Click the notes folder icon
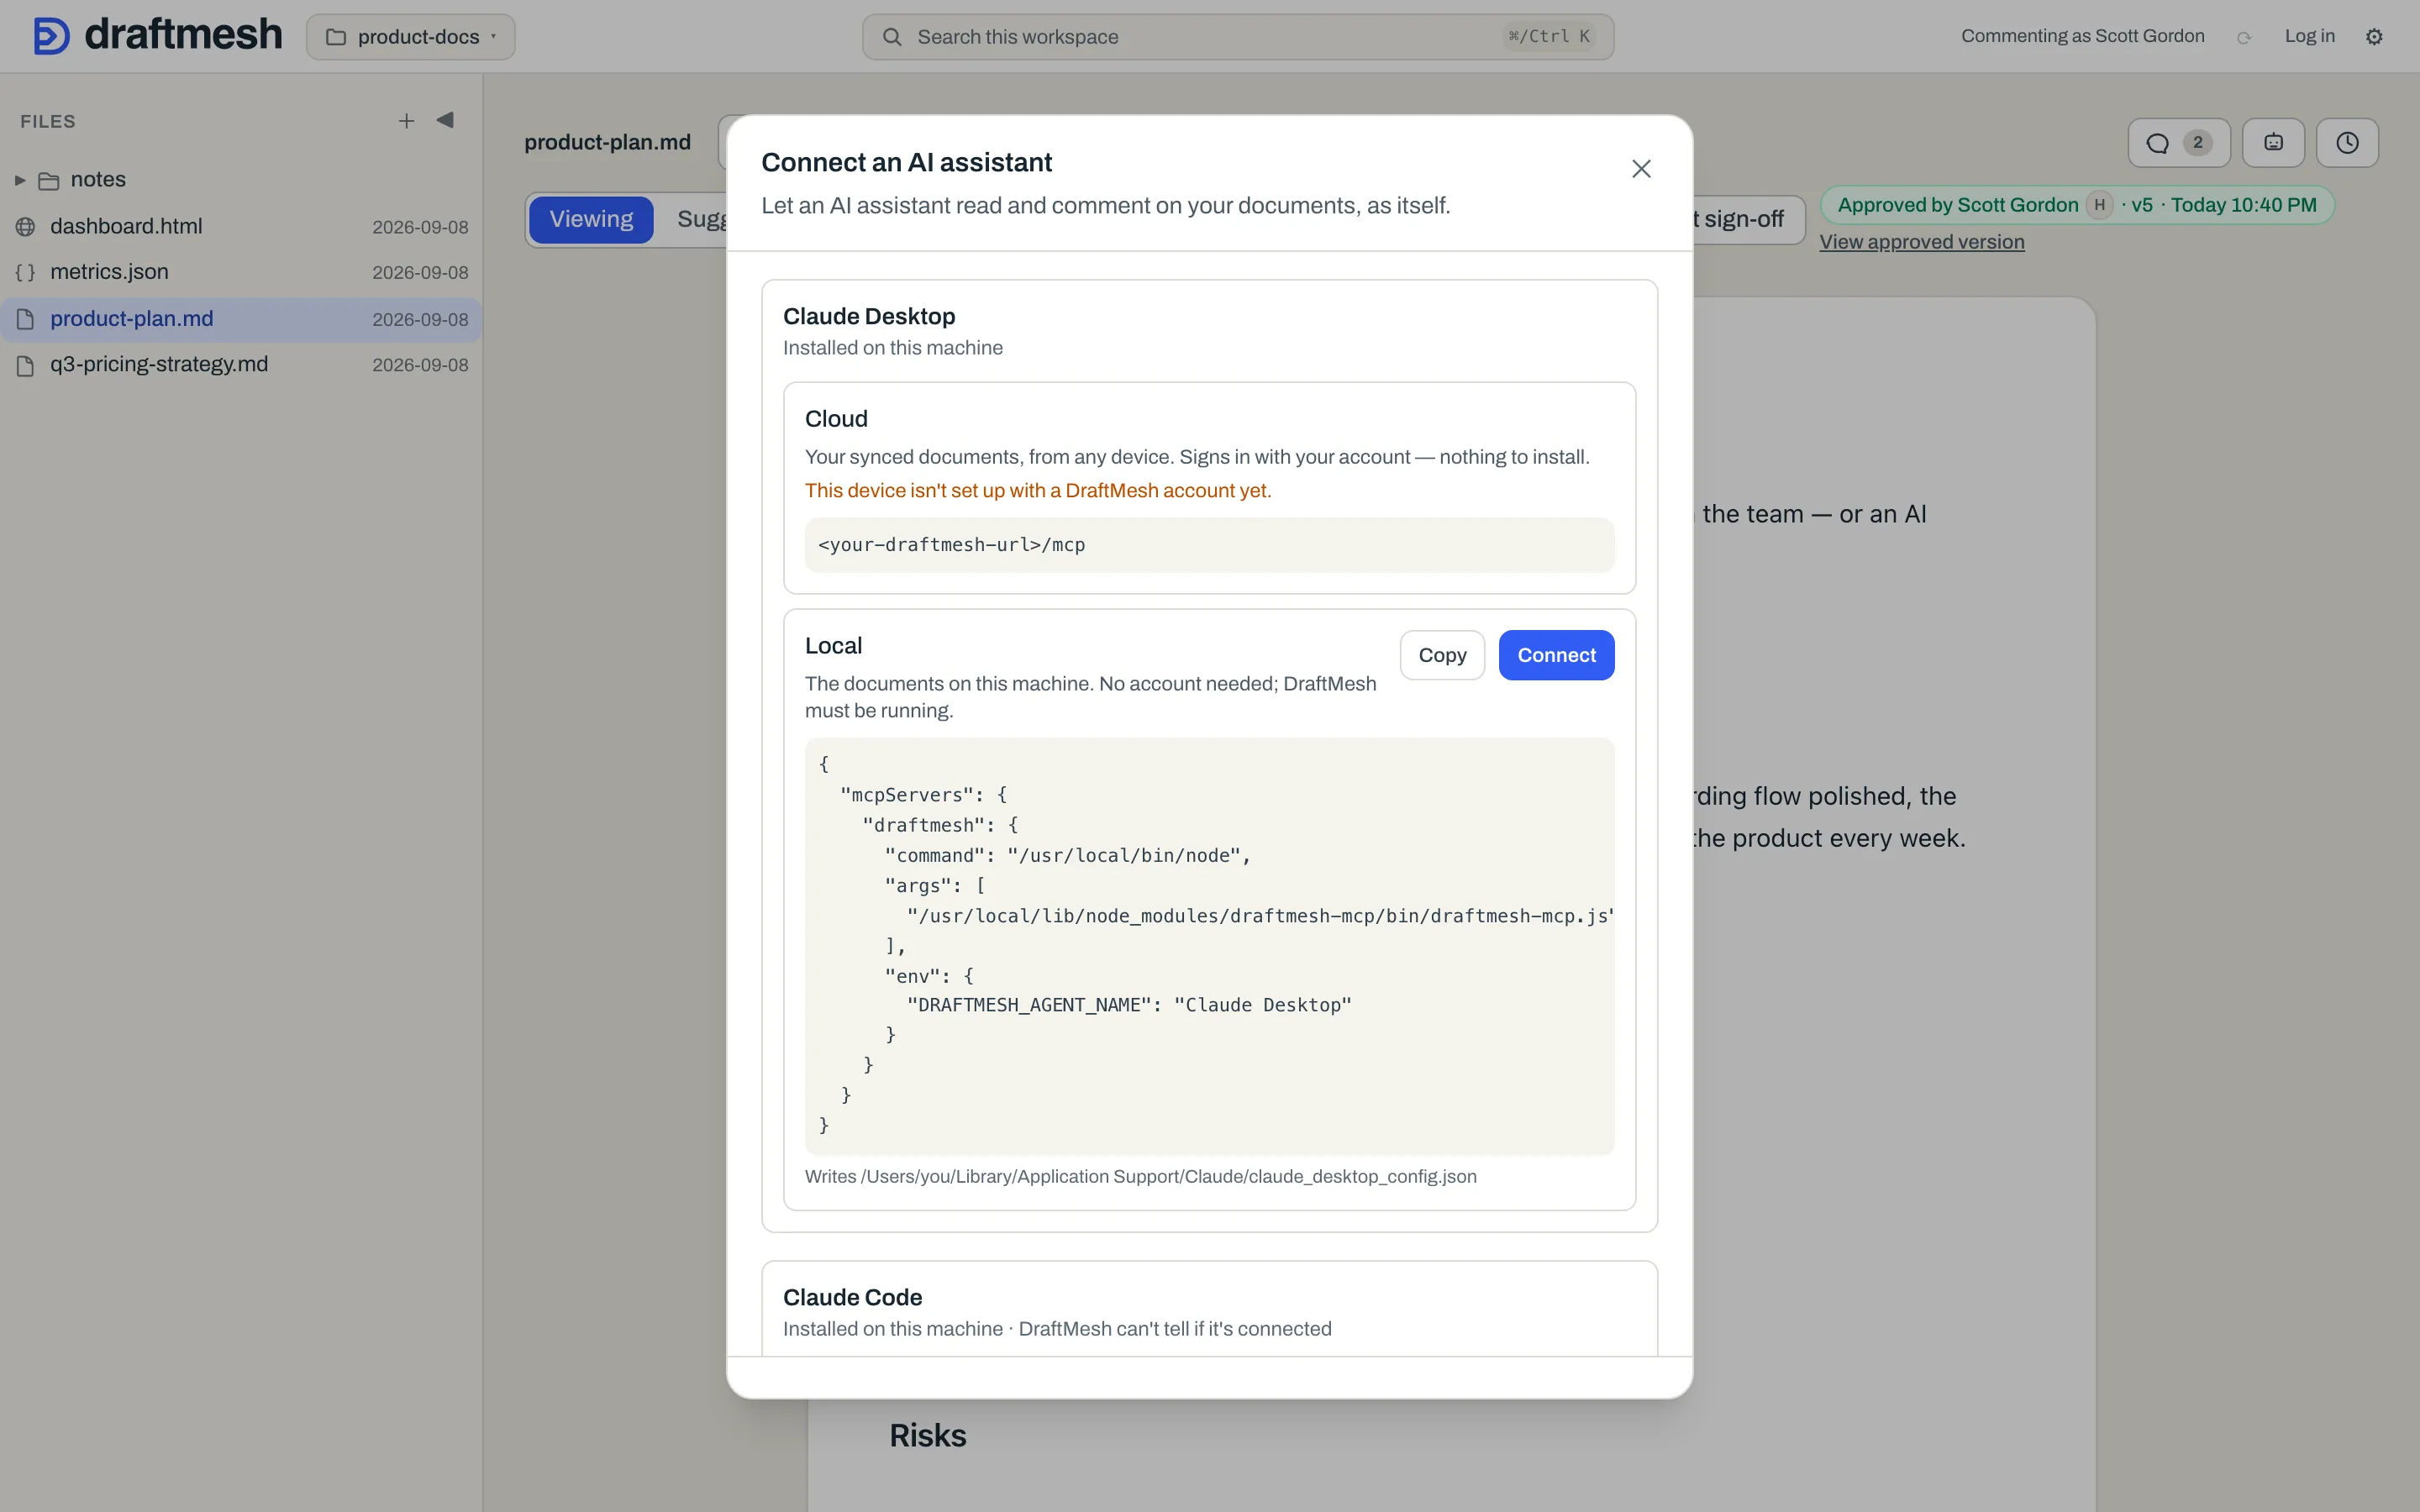 click(49, 181)
